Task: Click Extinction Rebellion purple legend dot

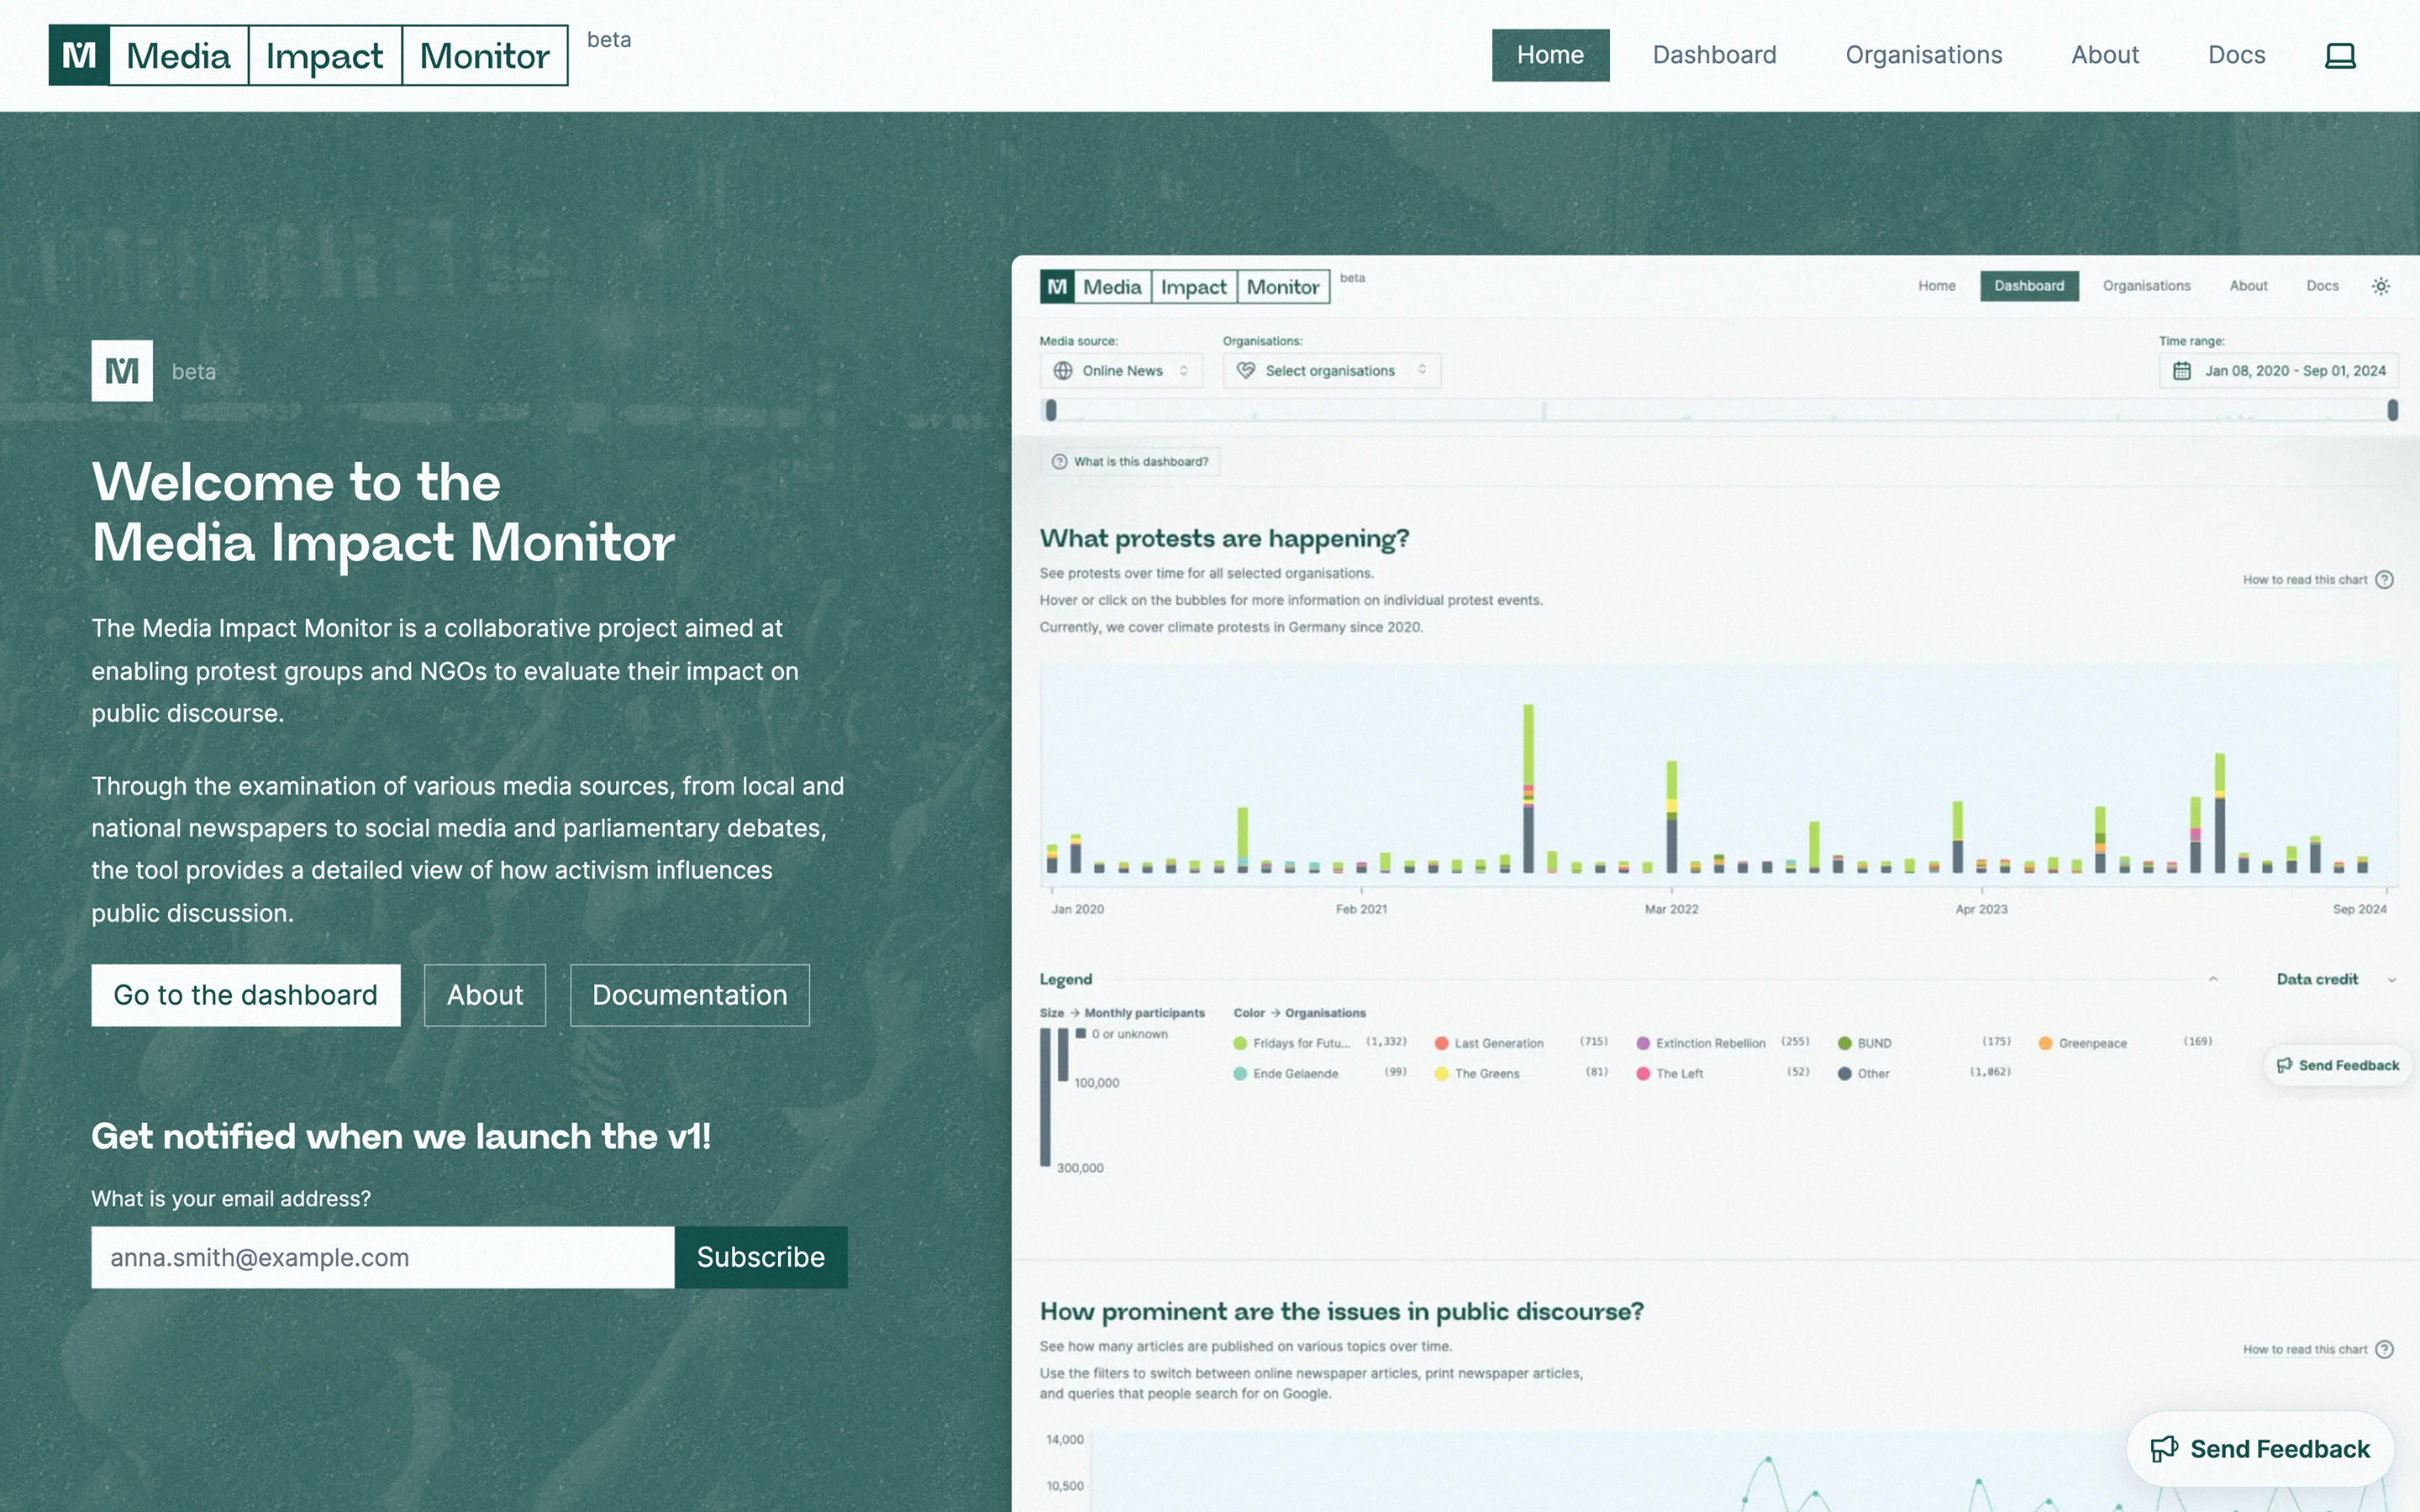Action: click(x=1643, y=1043)
